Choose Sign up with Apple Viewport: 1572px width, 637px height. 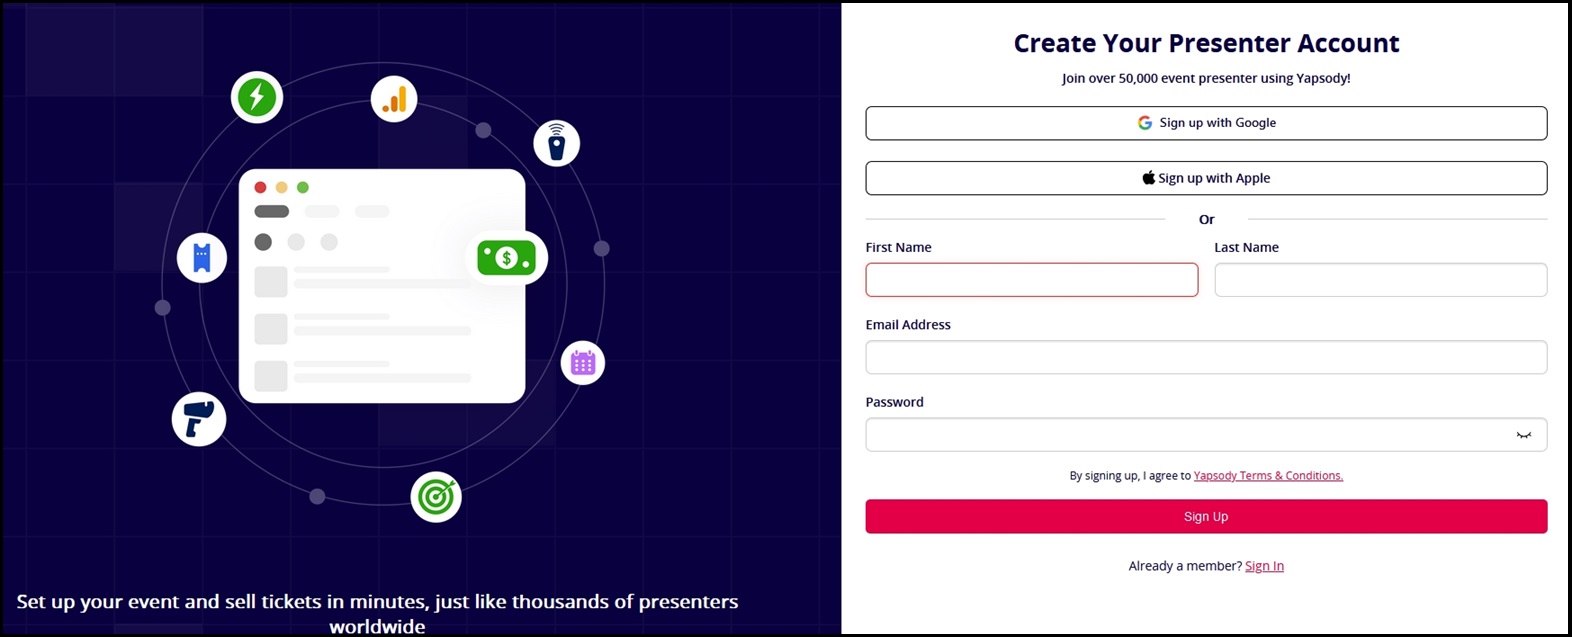(x=1206, y=178)
